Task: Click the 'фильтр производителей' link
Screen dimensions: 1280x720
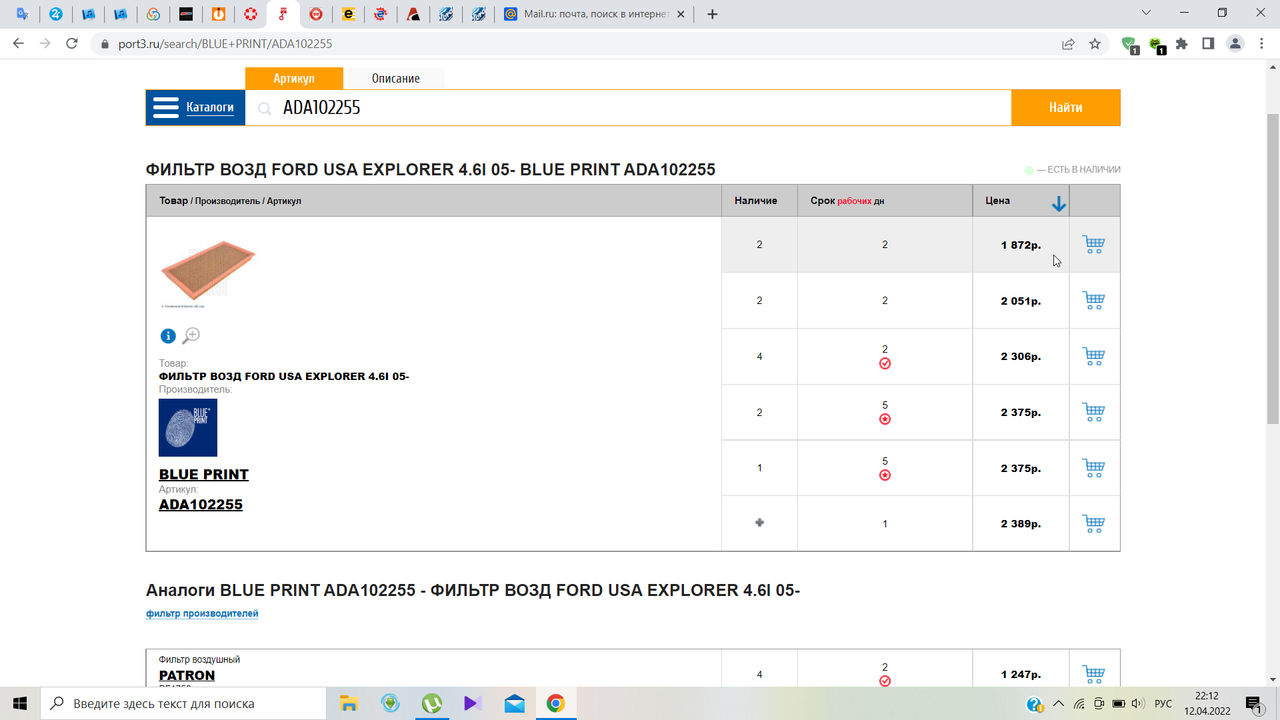Action: pyautogui.click(x=202, y=613)
